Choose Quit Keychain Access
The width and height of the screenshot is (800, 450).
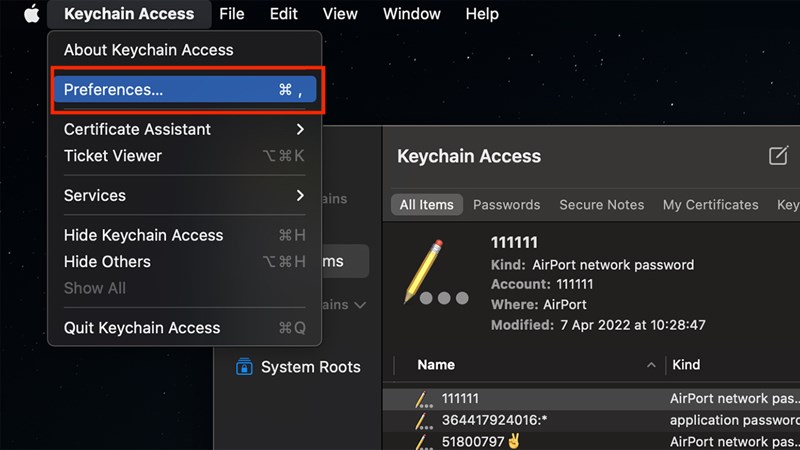pos(185,328)
